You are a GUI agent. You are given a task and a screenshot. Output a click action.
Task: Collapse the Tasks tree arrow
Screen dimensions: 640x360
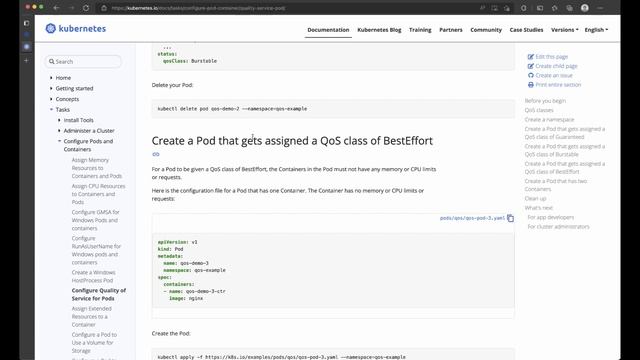click(51, 109)
